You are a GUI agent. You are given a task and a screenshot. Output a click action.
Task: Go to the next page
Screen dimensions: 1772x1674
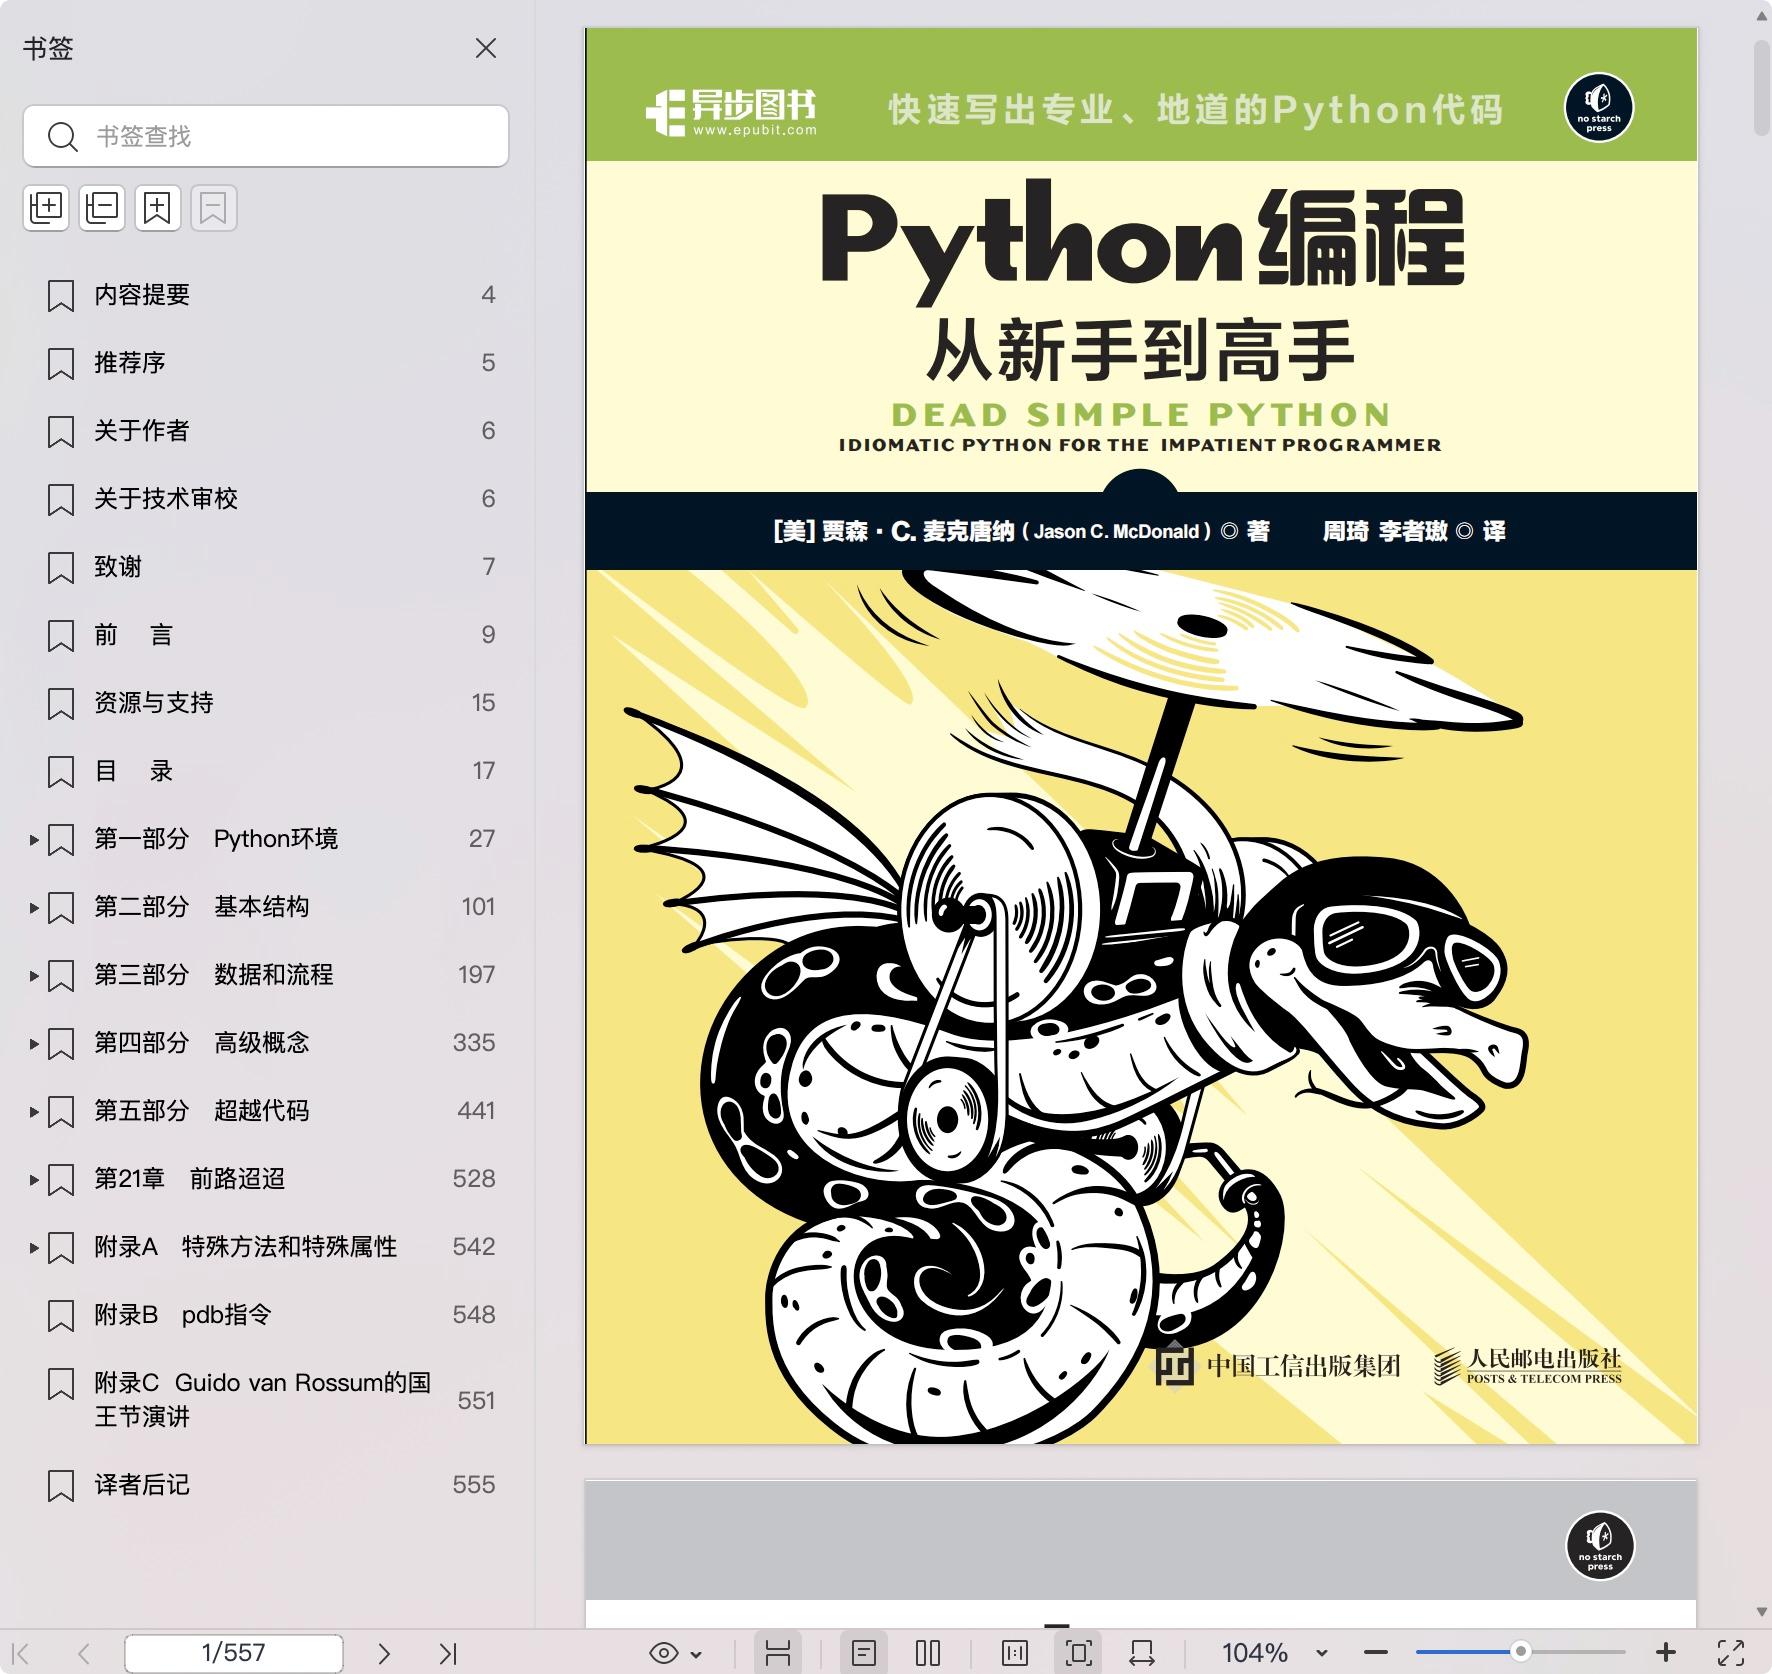tap(383, 1653)
